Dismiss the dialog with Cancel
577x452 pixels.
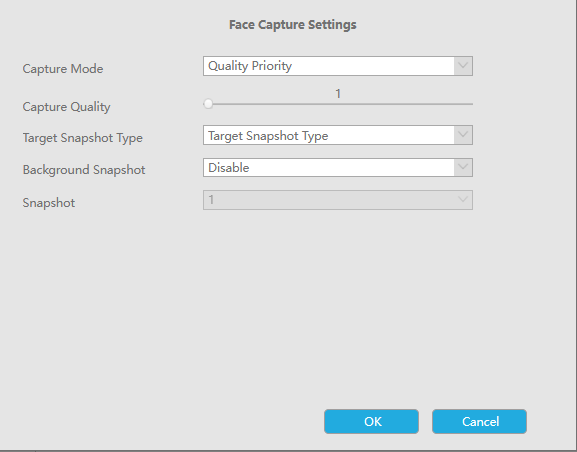pyautogui.click(x=479, y=421)
